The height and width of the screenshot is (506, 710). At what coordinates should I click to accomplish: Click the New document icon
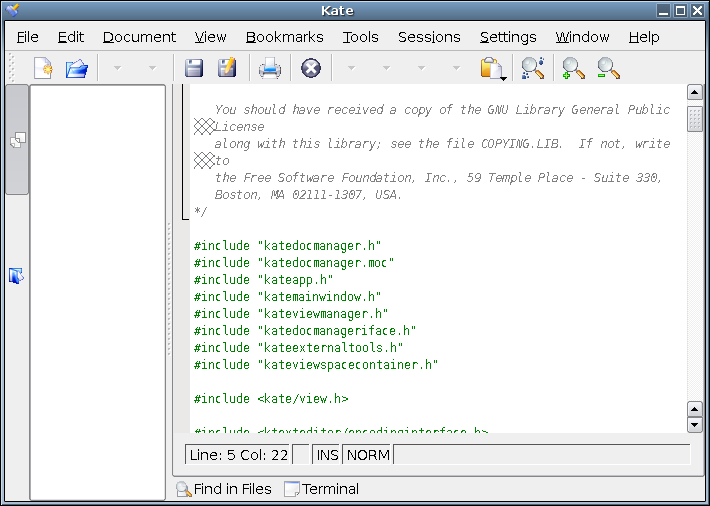point(43,68)
